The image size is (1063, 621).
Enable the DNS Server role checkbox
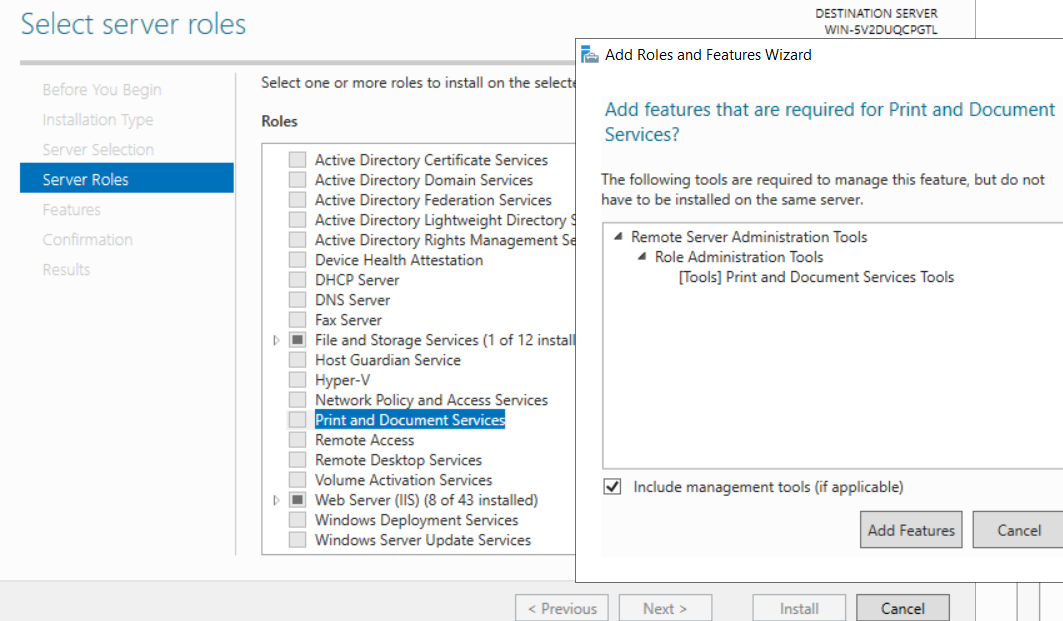[x=297, y=300]
